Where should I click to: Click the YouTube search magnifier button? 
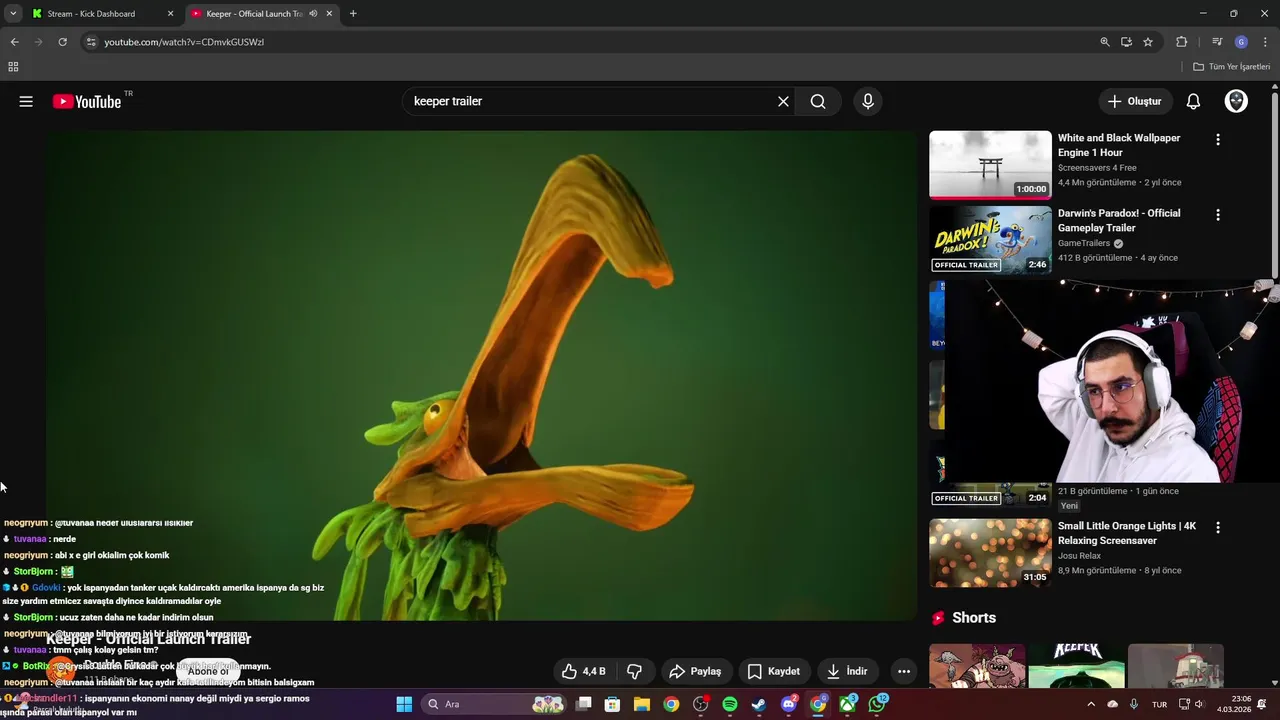pyautogui.click(x=818, y=101)
